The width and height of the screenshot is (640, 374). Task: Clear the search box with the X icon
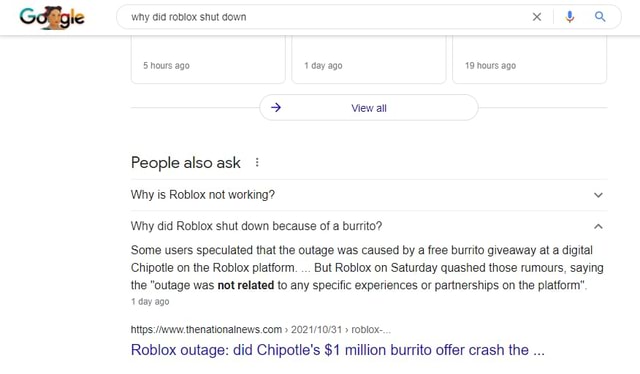point(537,17)
